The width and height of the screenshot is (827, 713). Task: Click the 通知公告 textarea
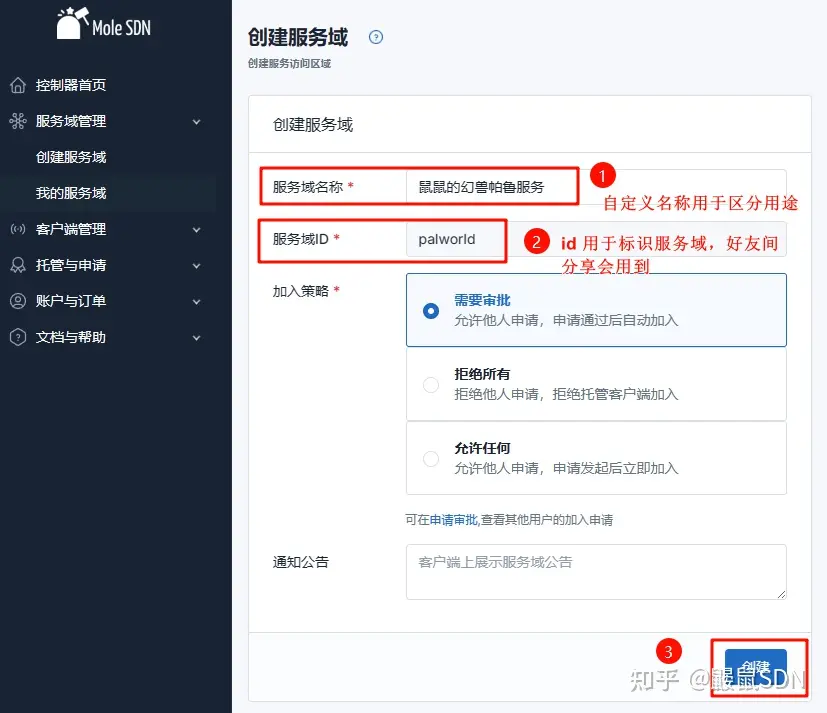pyautogui.click(x=596, y=572)
